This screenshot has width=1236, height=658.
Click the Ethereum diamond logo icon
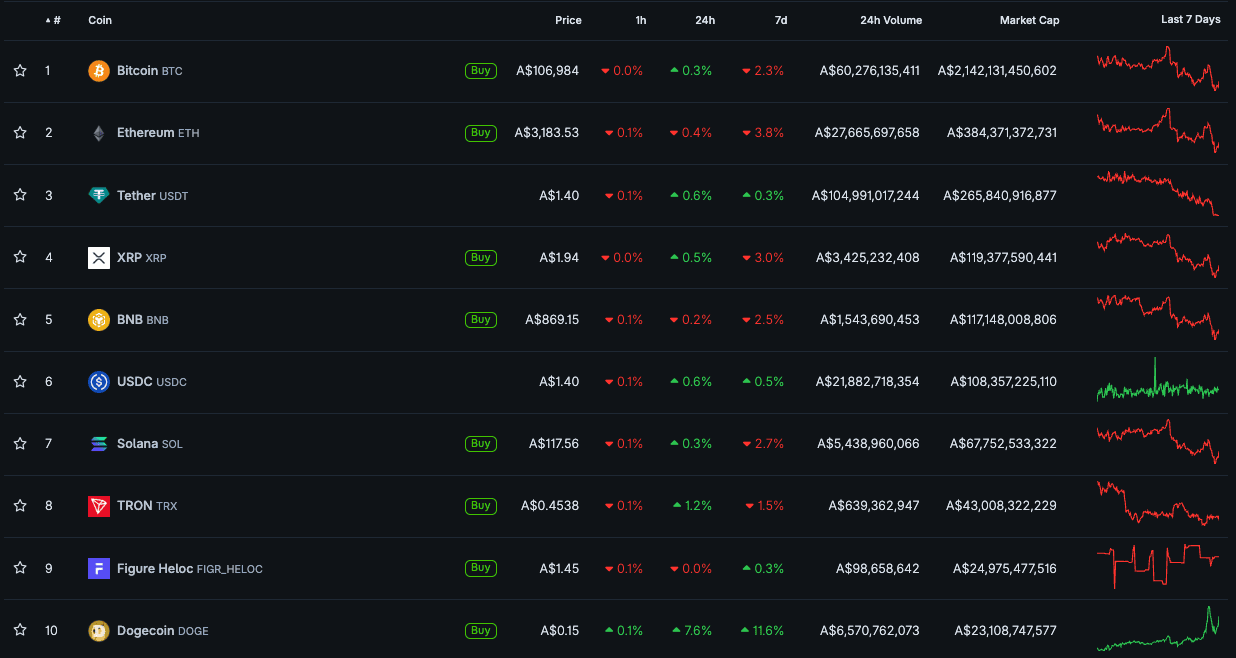tap(98, 133)
